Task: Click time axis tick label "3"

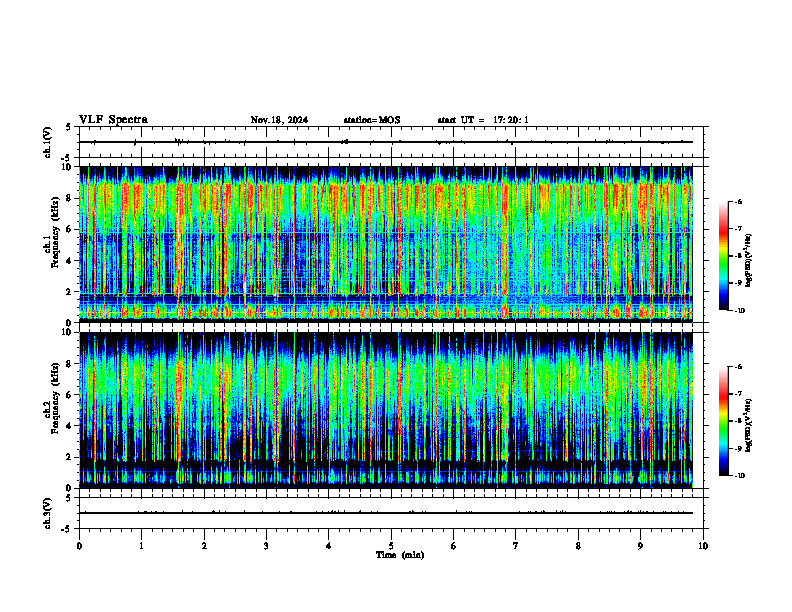Action: (x=266, y=546)
